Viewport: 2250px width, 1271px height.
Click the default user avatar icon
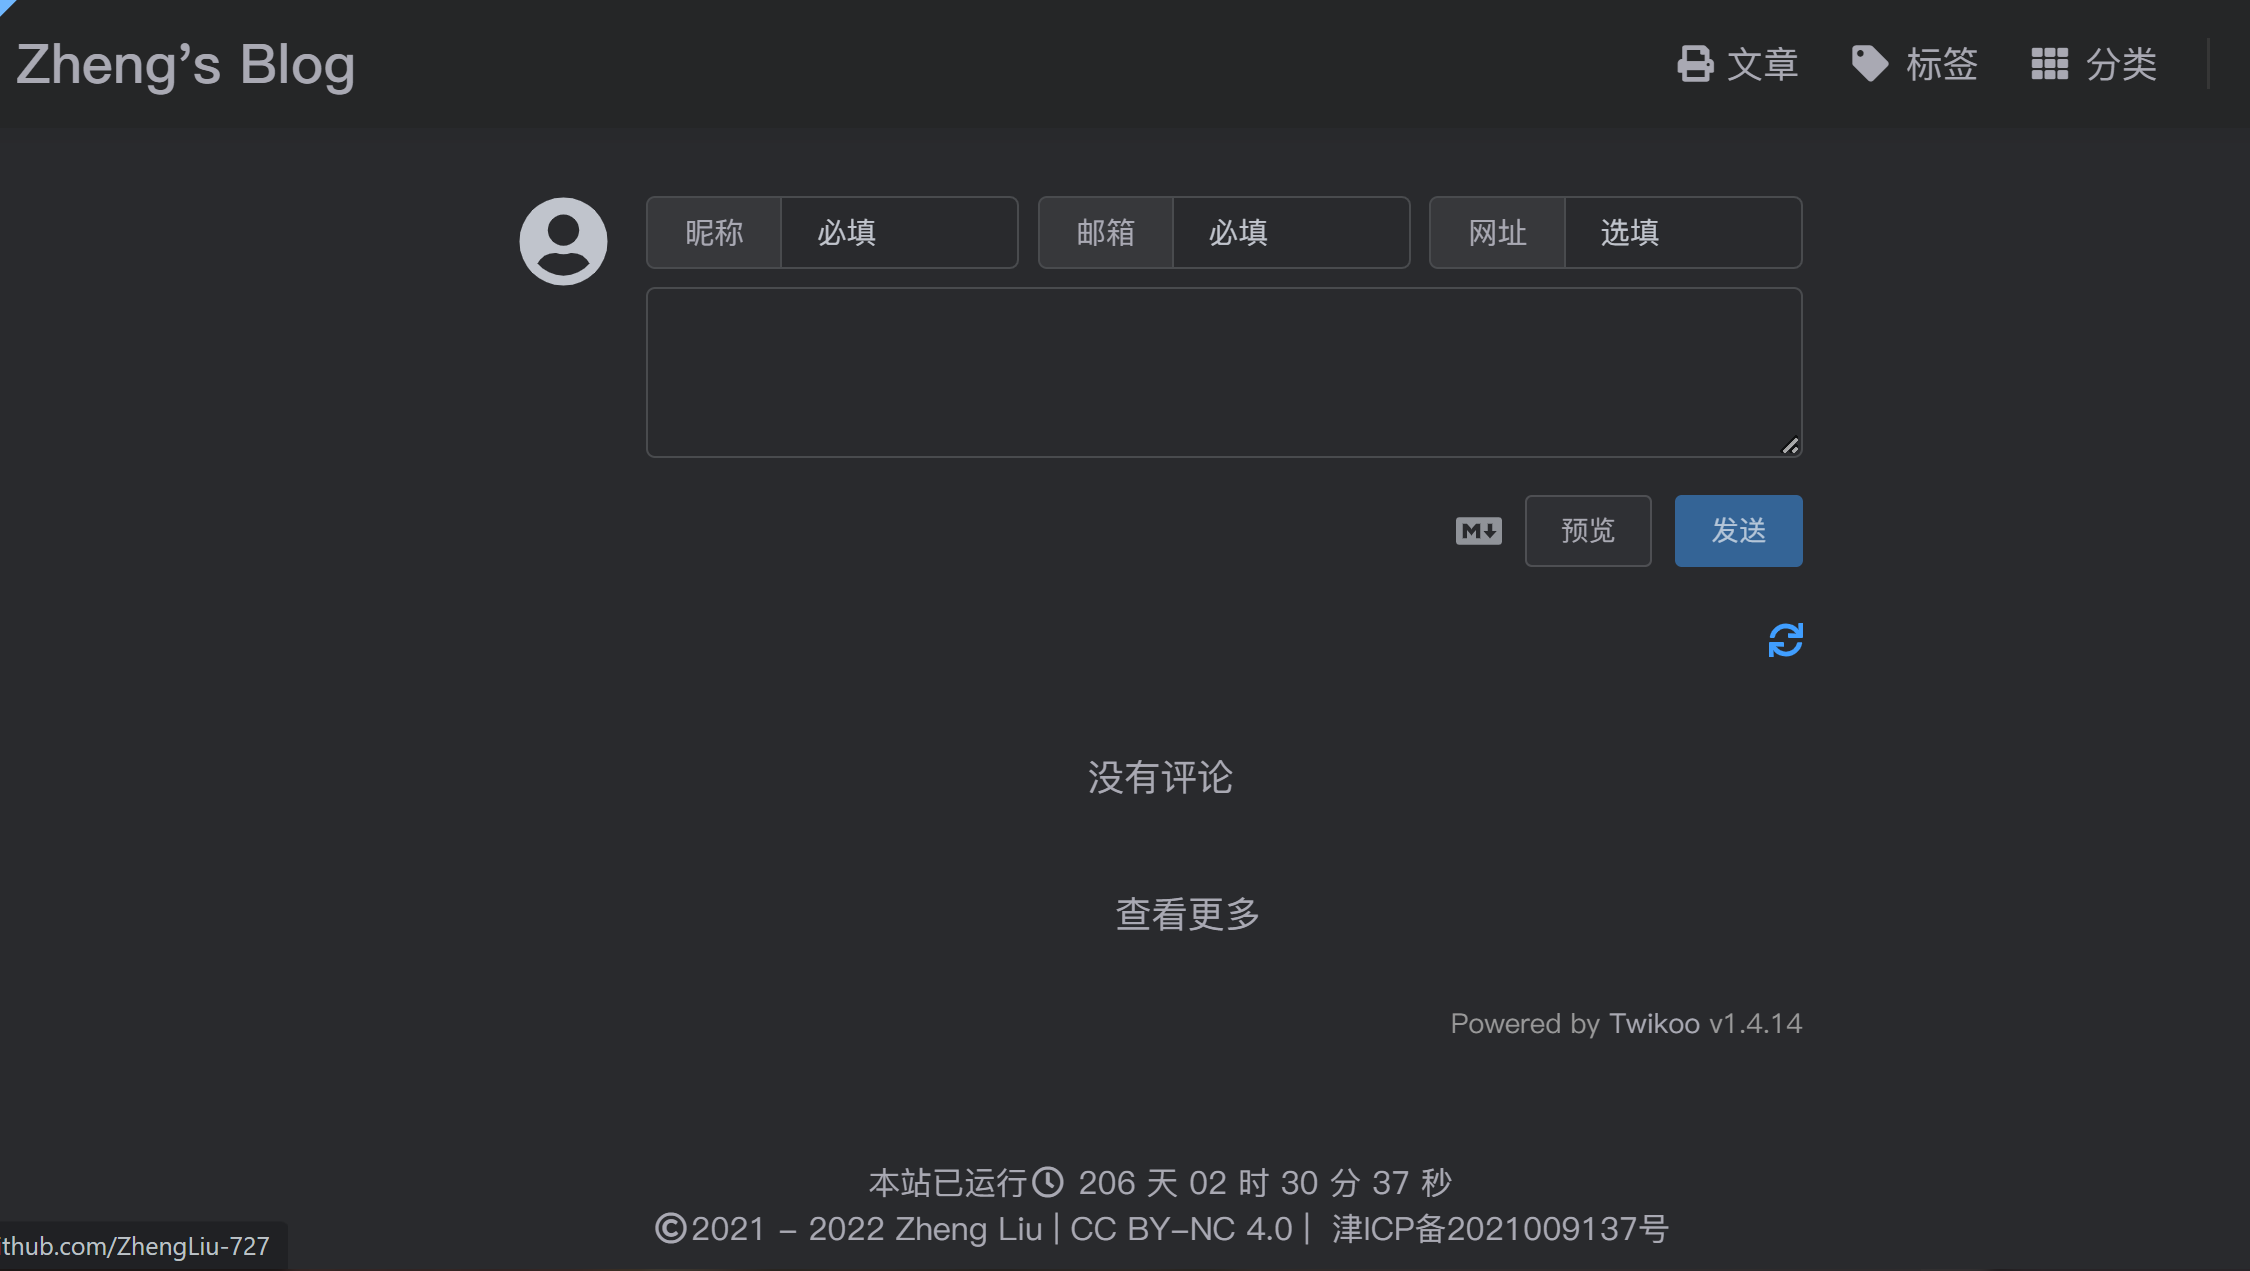click(563, 241)
